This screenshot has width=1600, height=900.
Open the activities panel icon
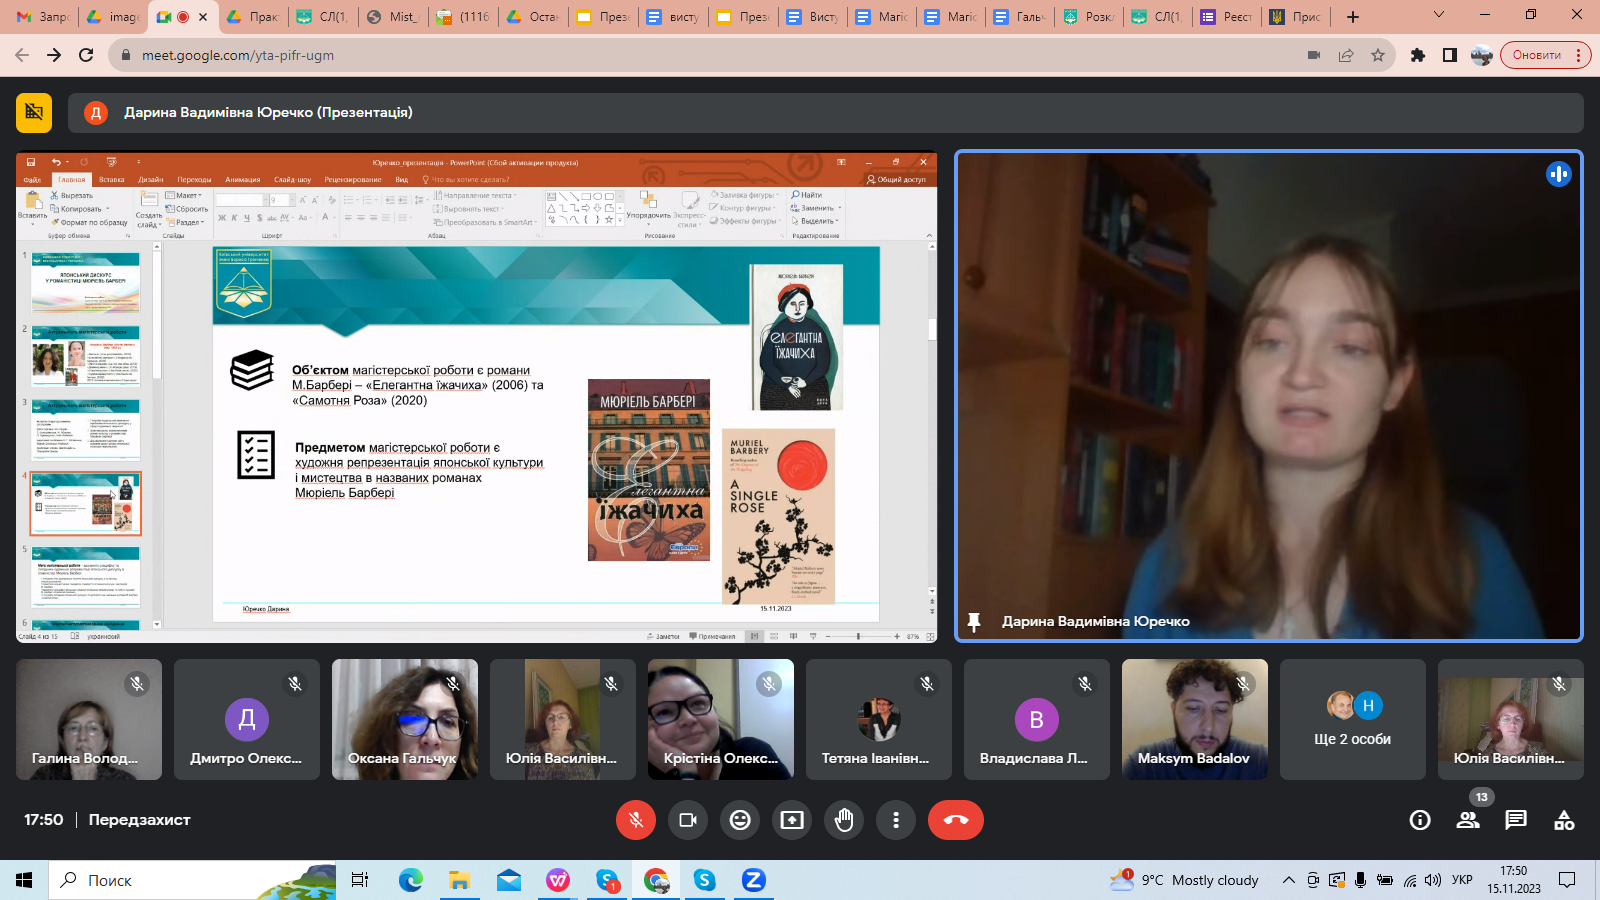coord(1564,820)
